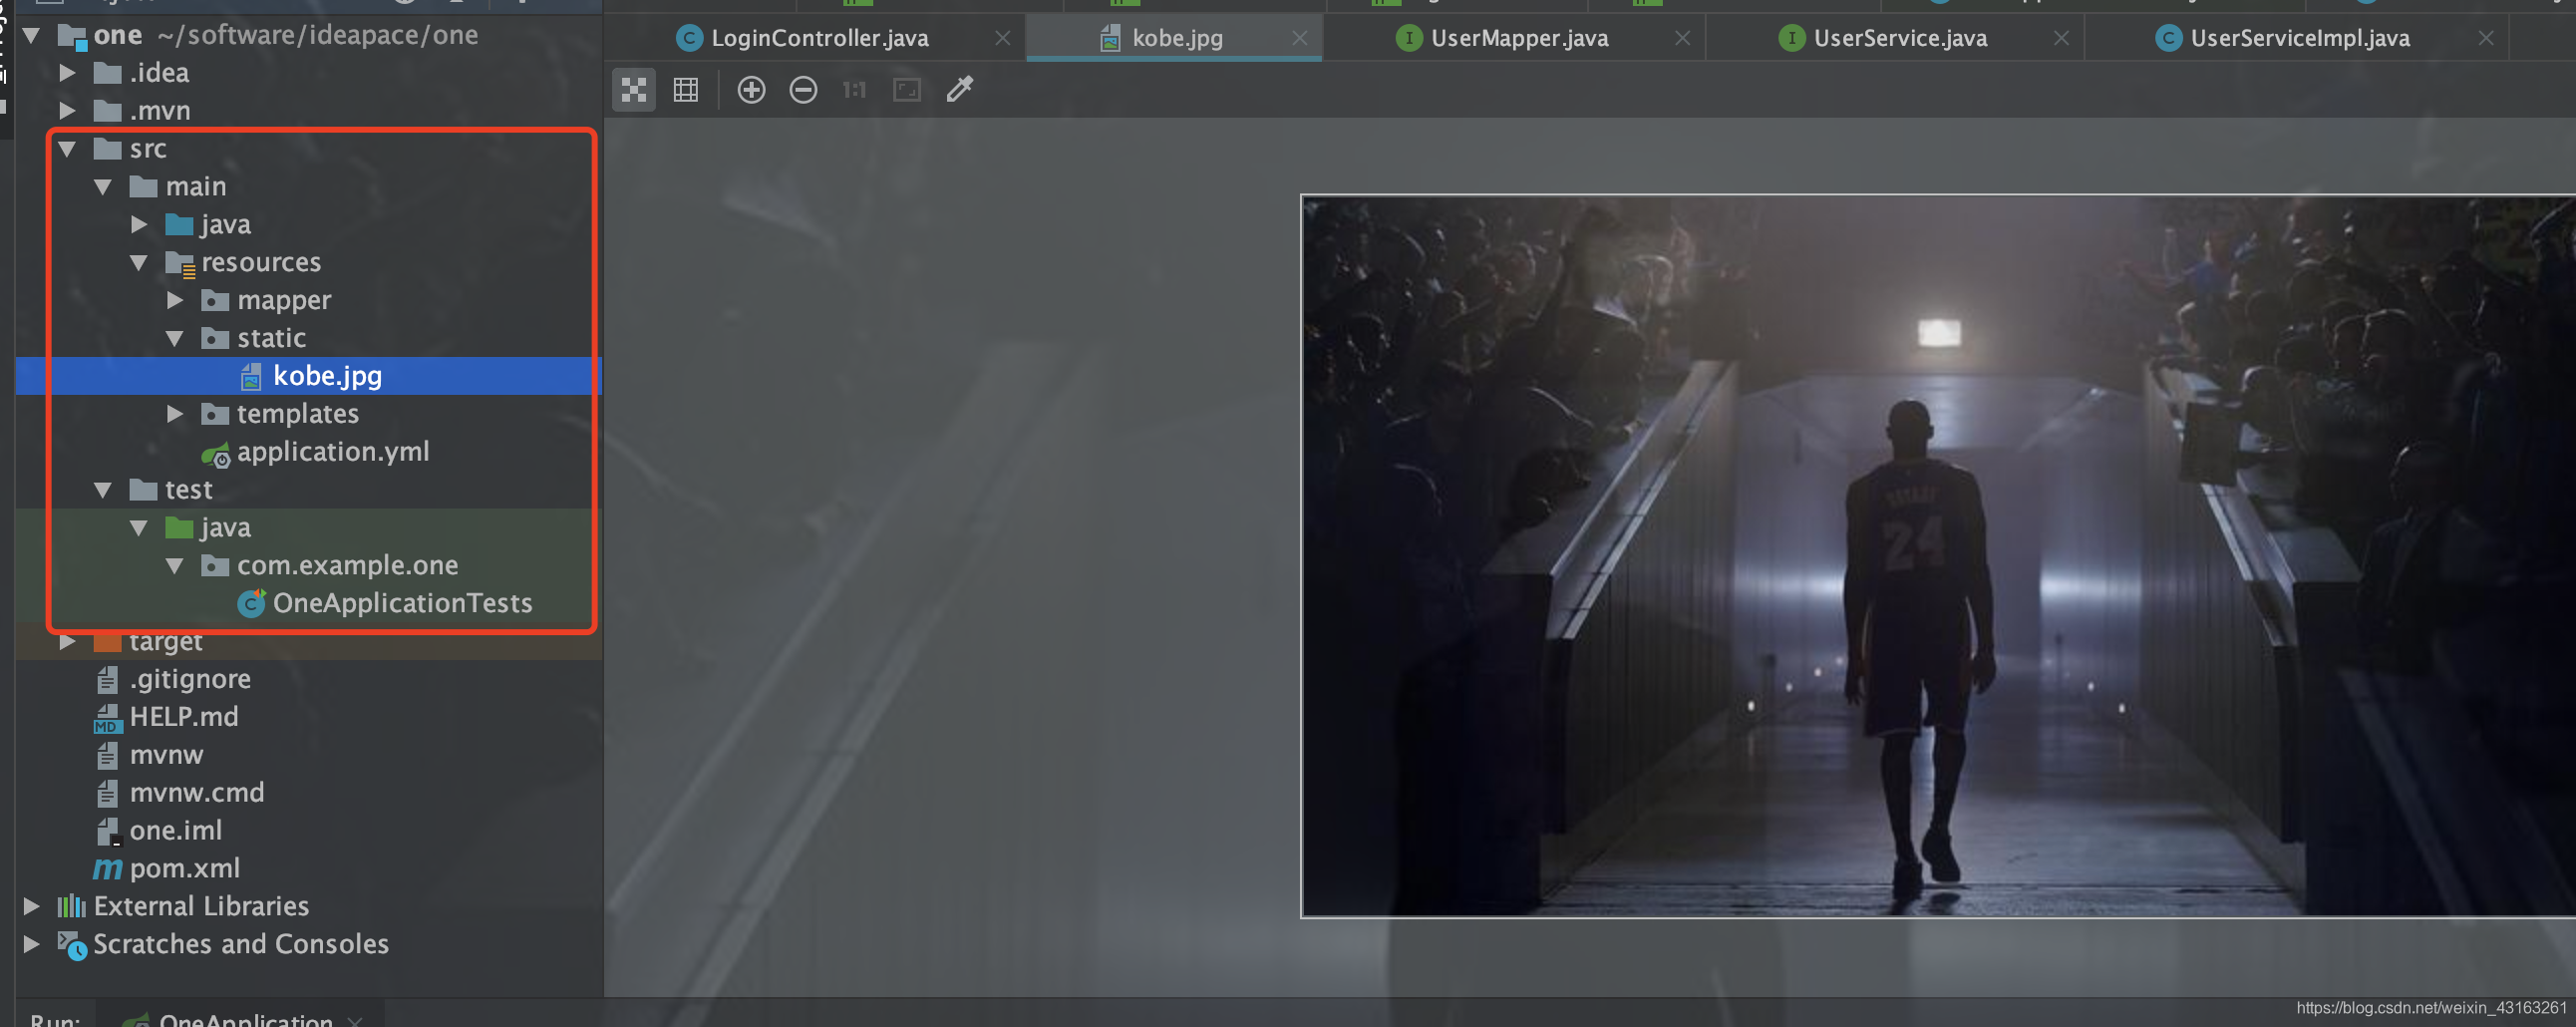Click the HELP.md markdown file icon
Viewport: 2576px width, 1027px height.
pos(107,718)
